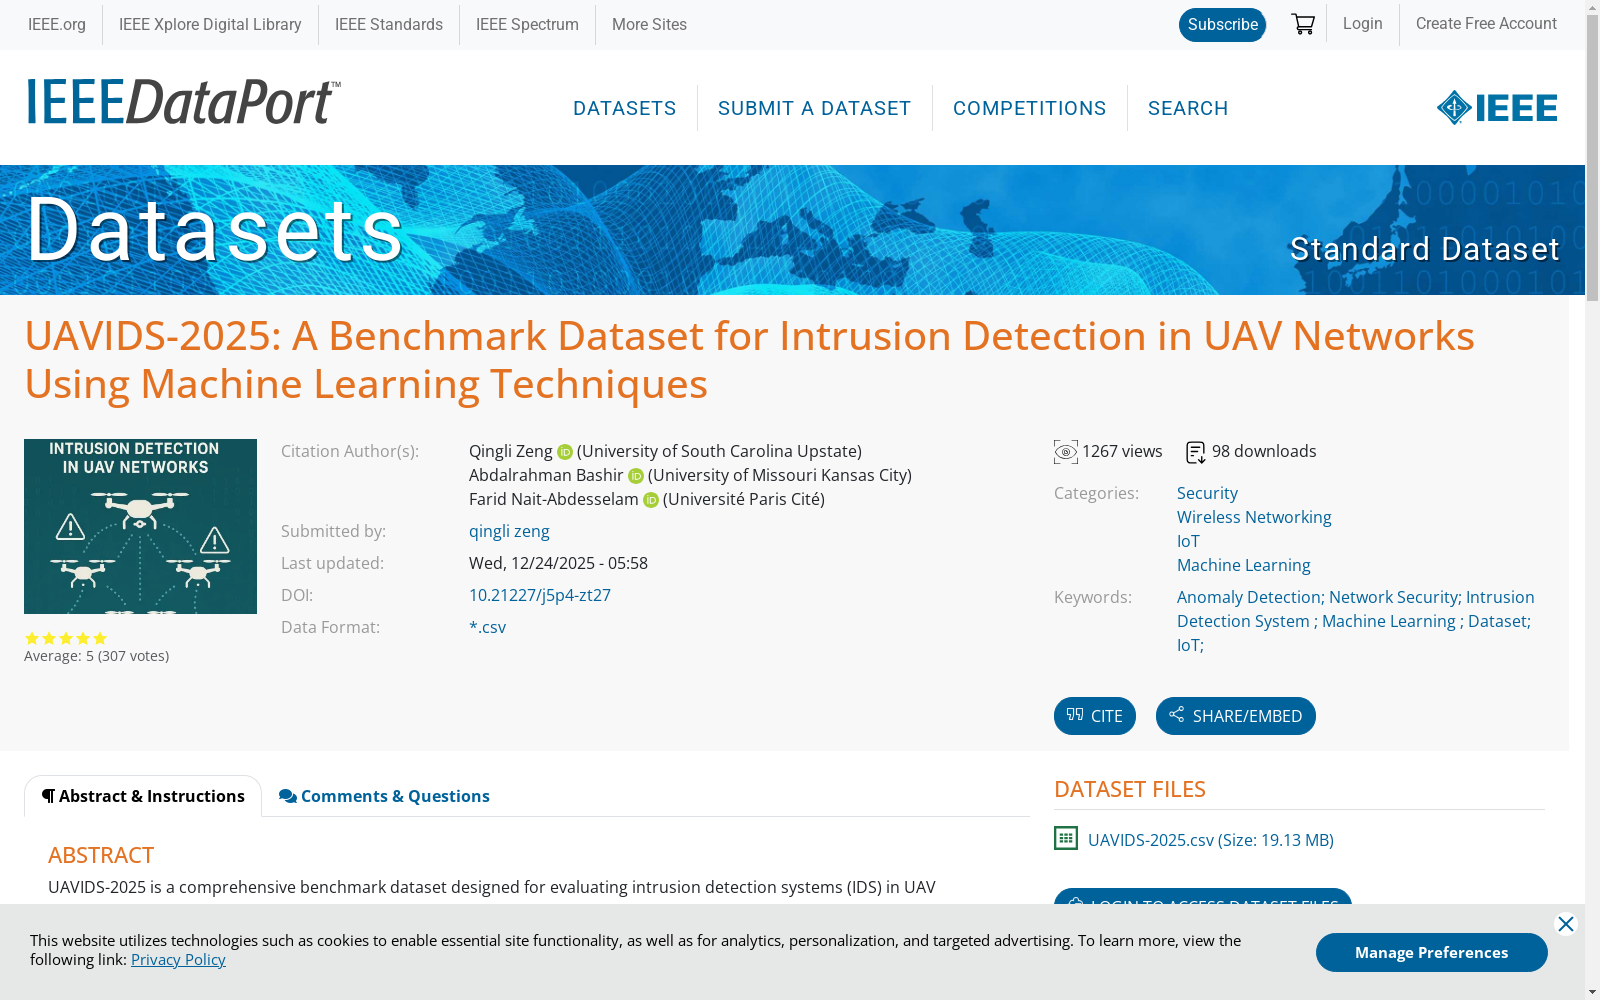Rate dataset using the star rating
The height and width of the screenshot is (1000, 1600).
tap(66, 638)
